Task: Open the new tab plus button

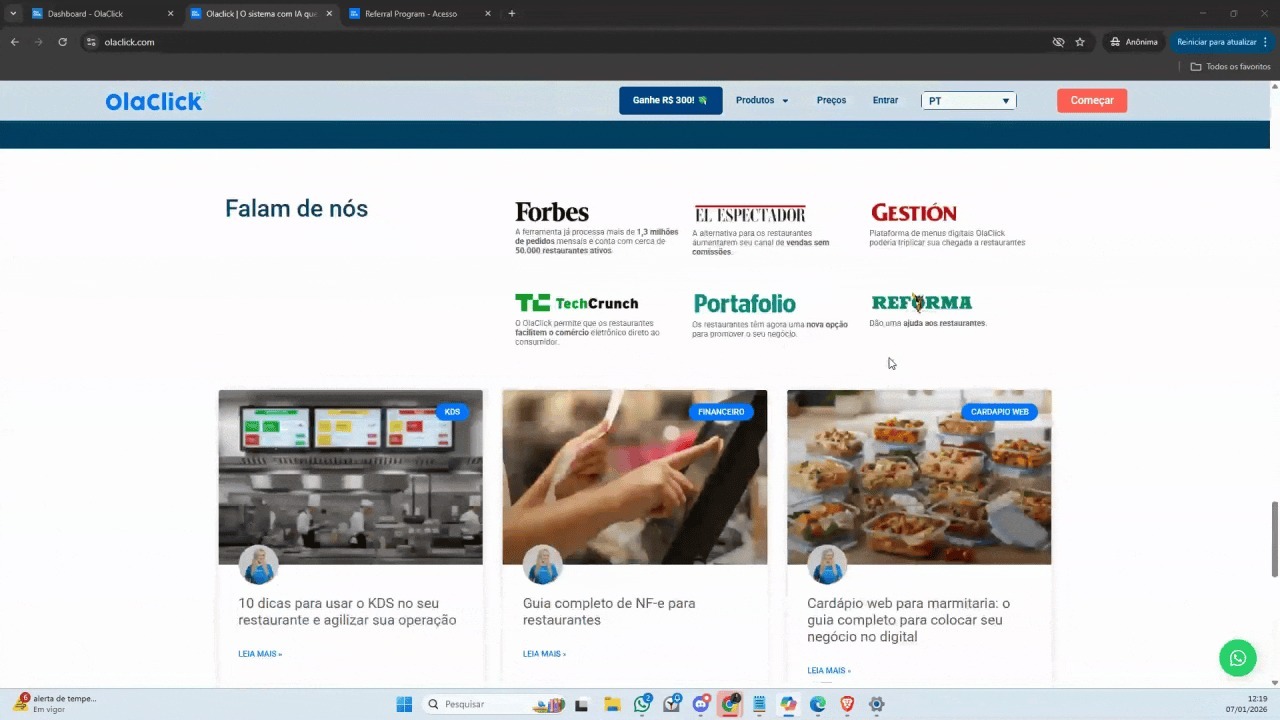Action: pyautogui.click(x=512, y=14)
